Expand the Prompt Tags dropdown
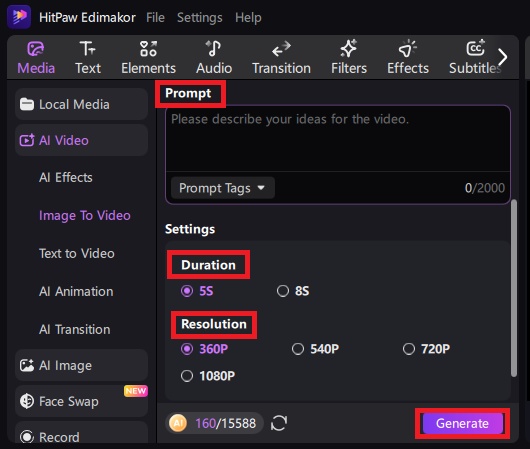The width and height of the screenshot is (530, 449). click(222, 188)
